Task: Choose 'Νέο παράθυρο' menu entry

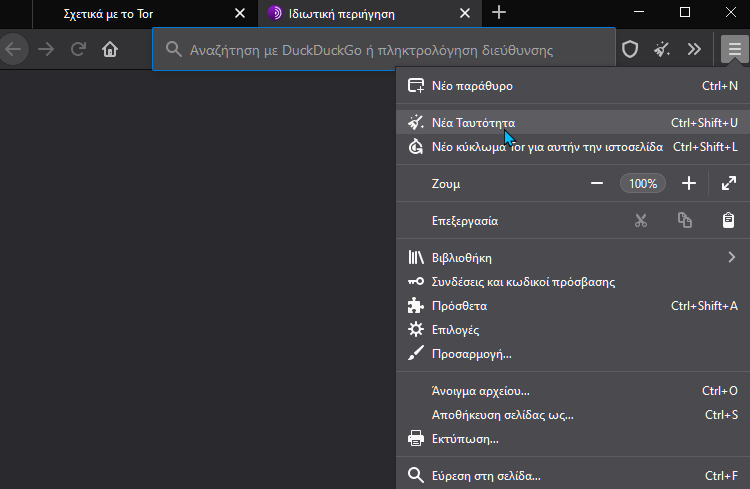Action: click(x=573, y=86)
